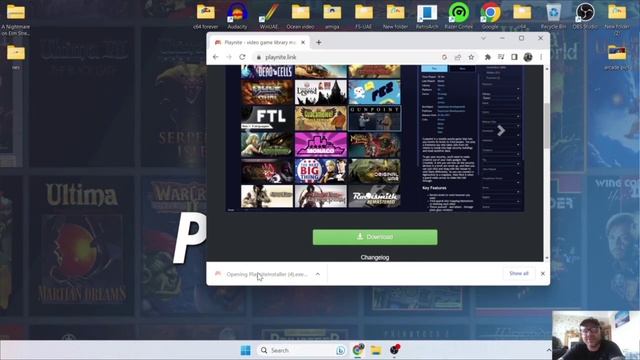Click the FEZ game cover
The image size is (640, 360).
(374, 92)
